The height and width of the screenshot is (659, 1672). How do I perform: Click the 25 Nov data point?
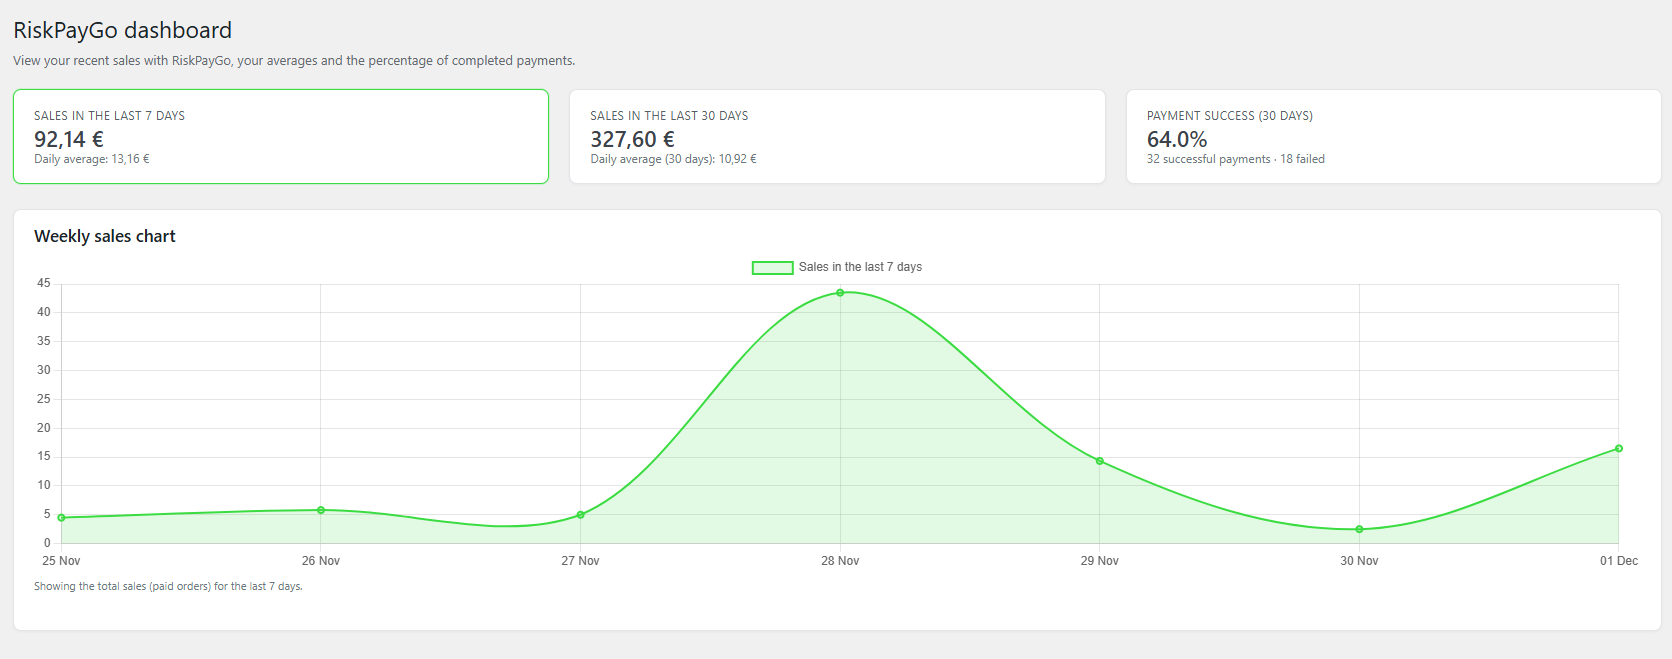click(62, 518)
